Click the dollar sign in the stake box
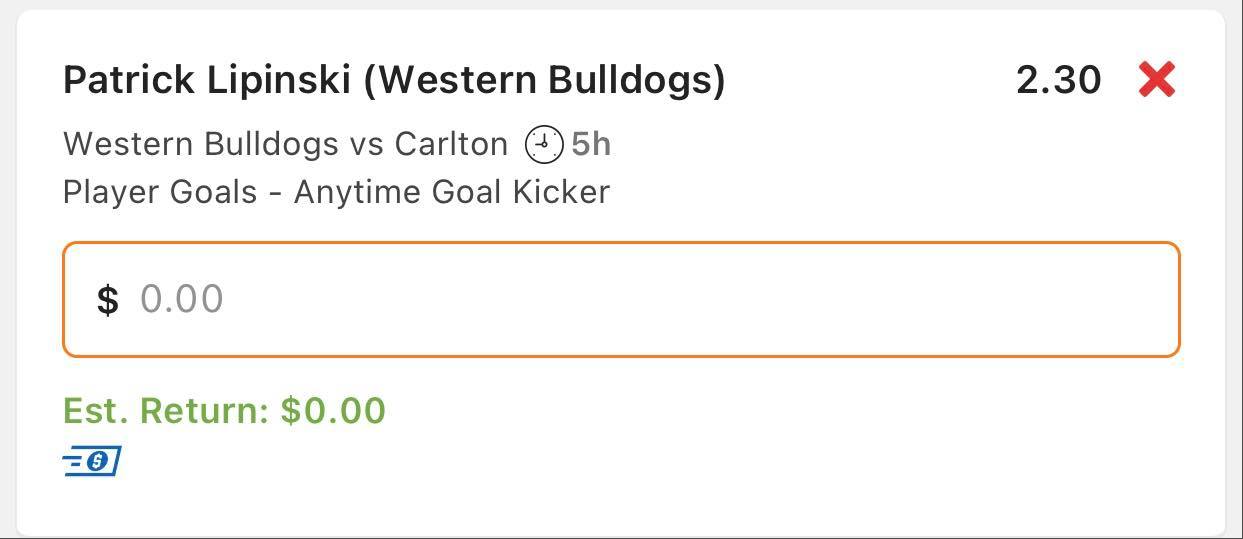Screen dimensions: 1243x539 coord(107,299)
